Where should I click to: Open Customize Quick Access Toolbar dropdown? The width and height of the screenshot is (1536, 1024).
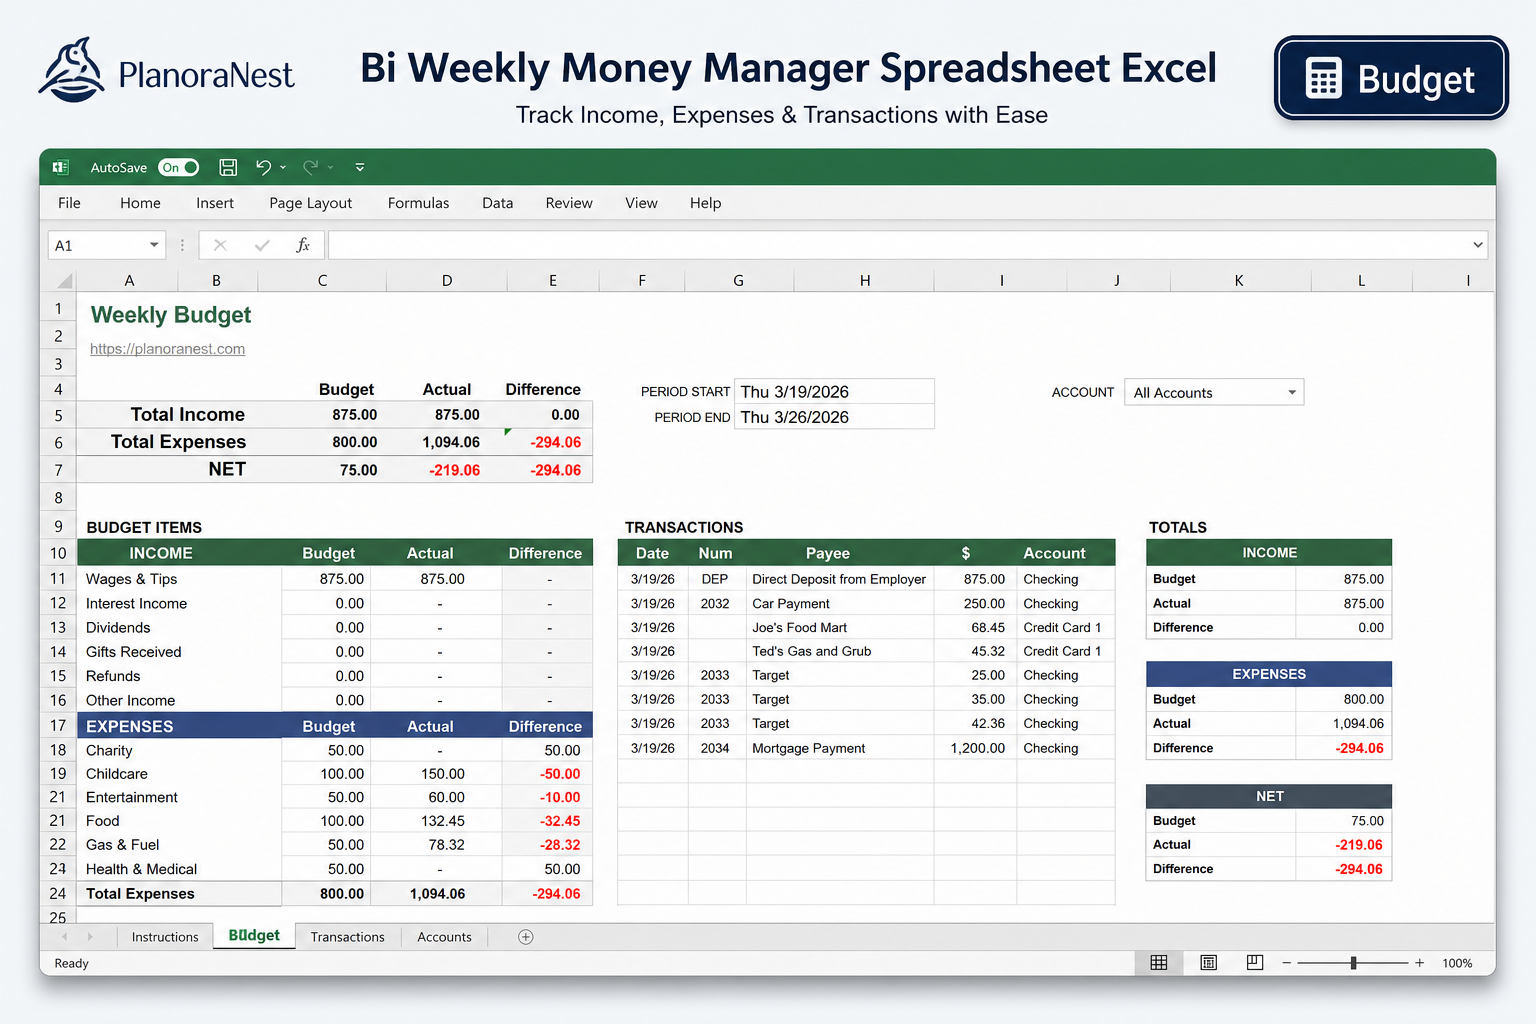tap(360, 168)
